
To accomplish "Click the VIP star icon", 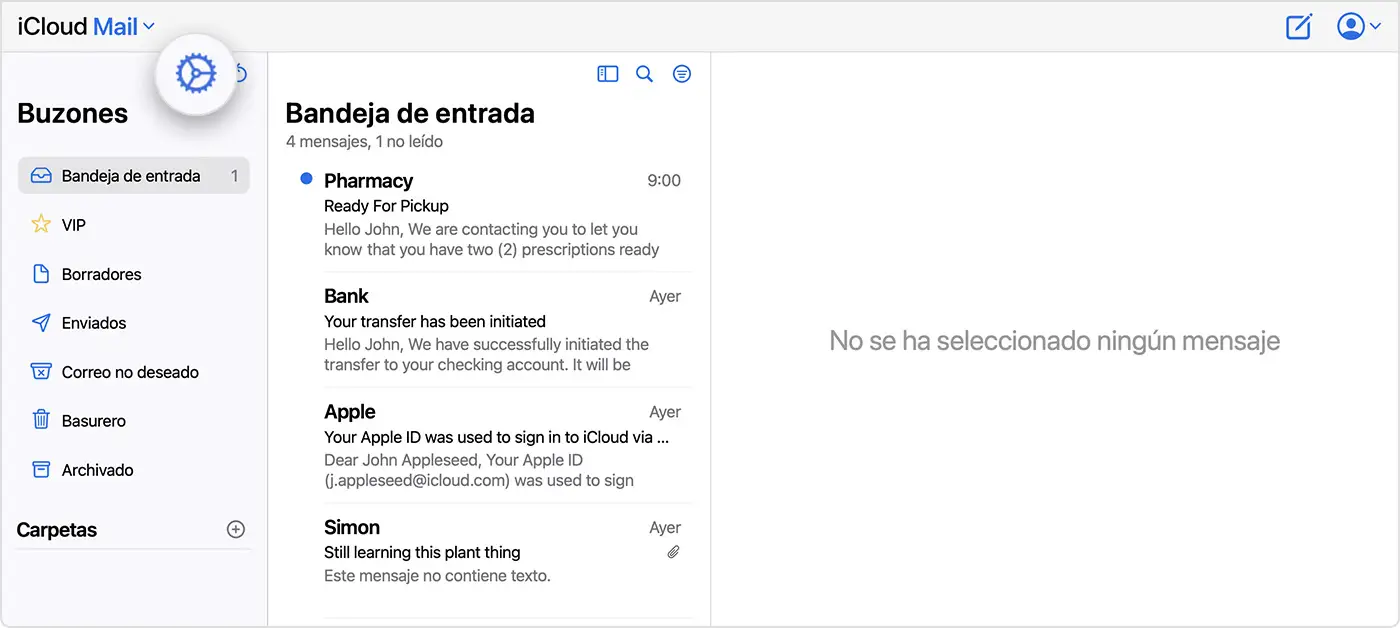I will 41,224.
